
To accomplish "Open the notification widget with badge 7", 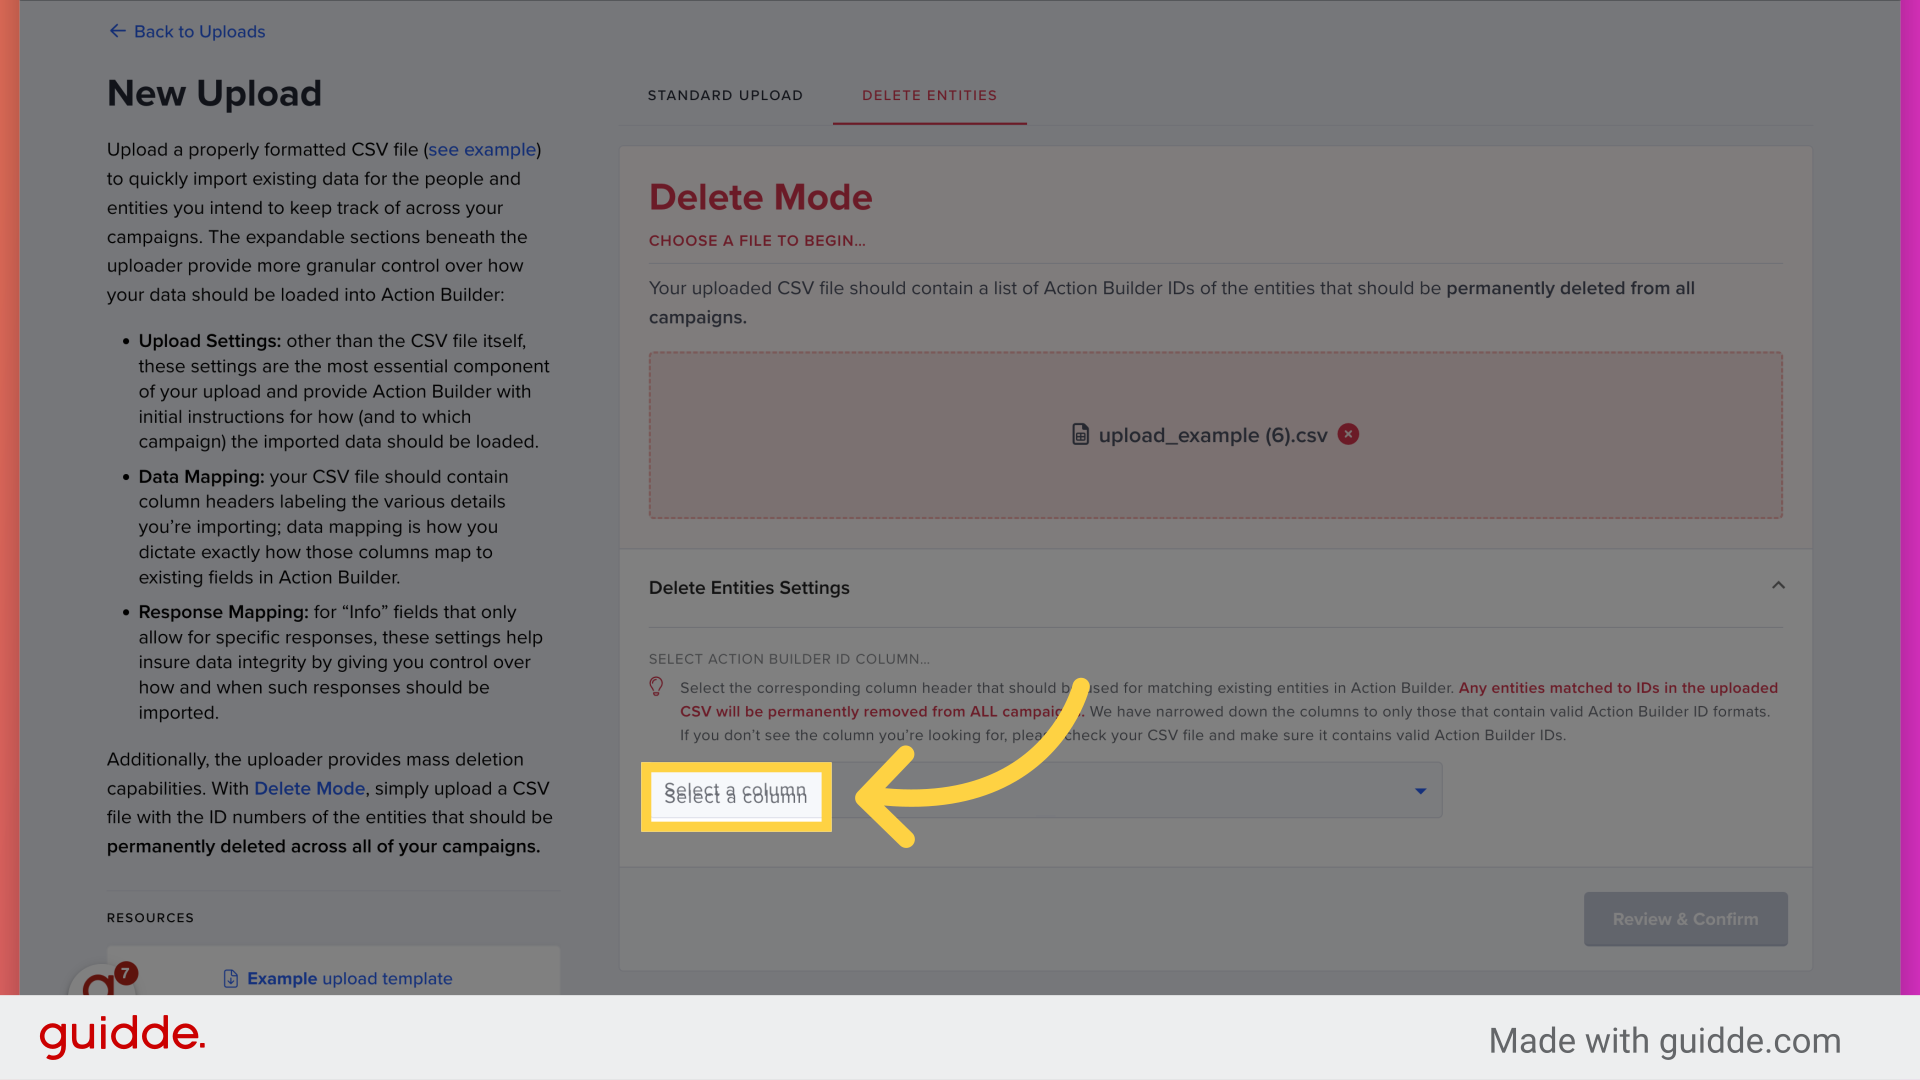I will [103, 980].
